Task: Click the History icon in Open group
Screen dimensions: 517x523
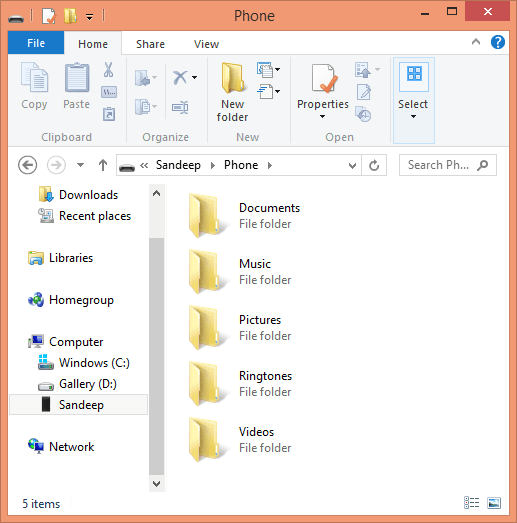Action: [x=363, y=114]
